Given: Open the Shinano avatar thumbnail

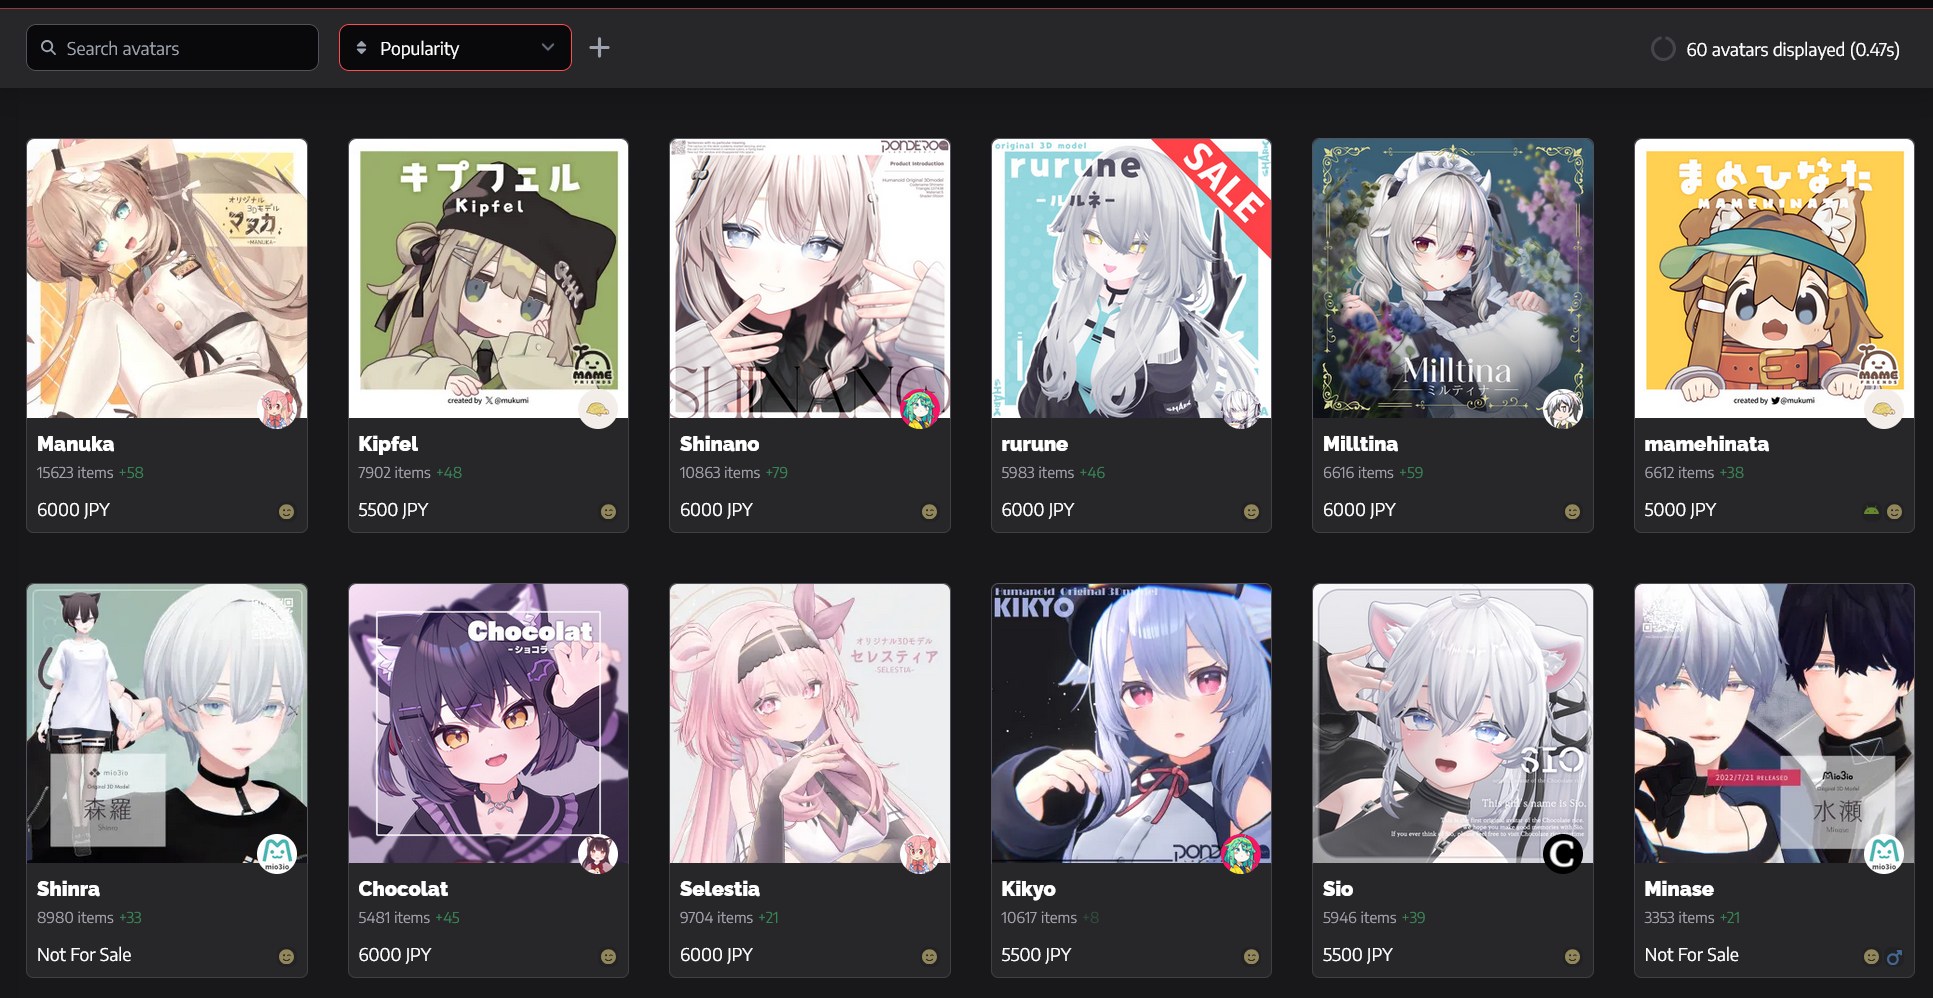Looking at the screenshot, I should (x=810, y=278).
